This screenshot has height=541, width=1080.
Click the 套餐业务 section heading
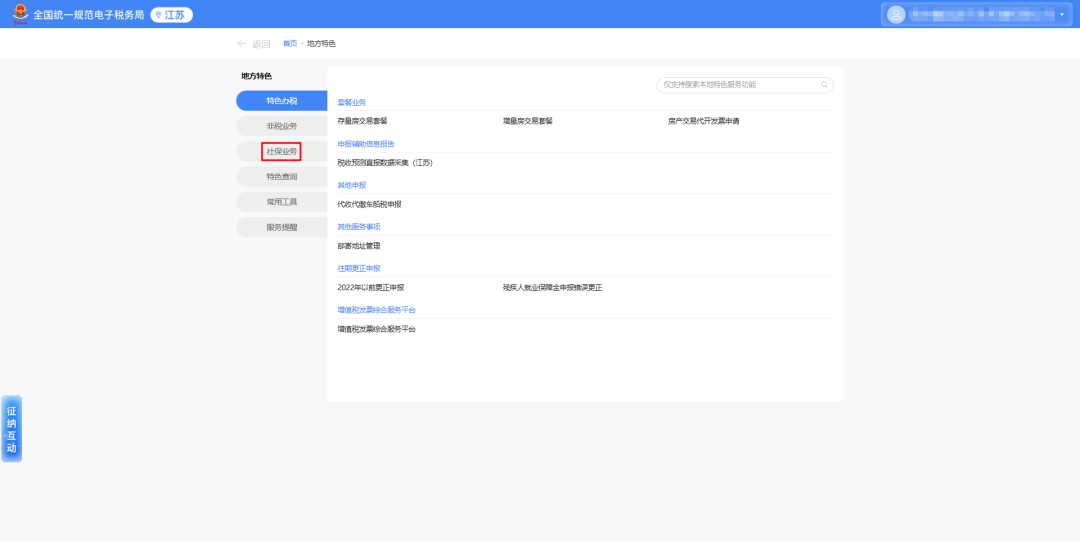coord(351,102)
